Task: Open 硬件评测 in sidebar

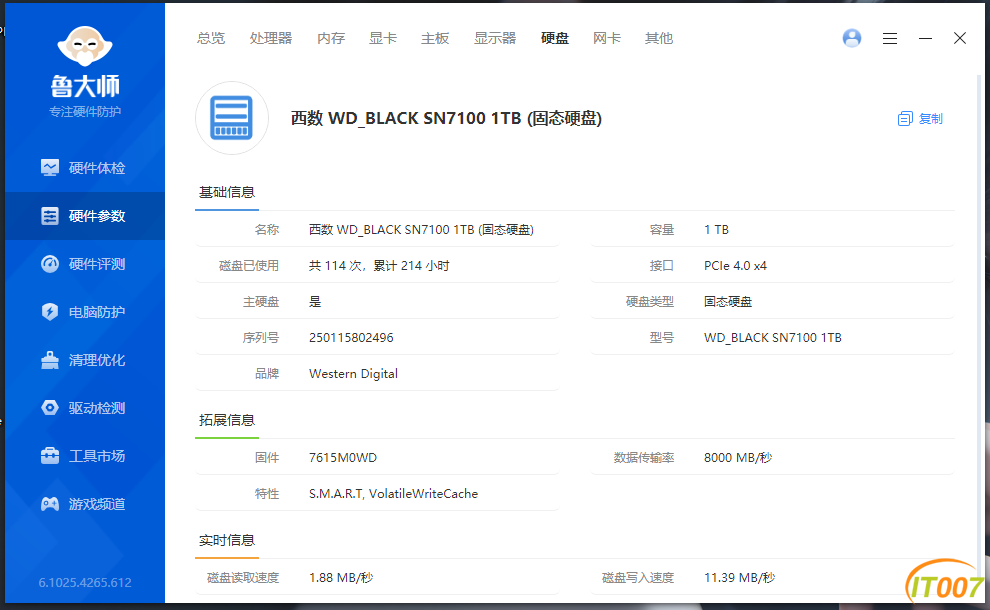Action: pyautogui.click(x=85, y=264)
